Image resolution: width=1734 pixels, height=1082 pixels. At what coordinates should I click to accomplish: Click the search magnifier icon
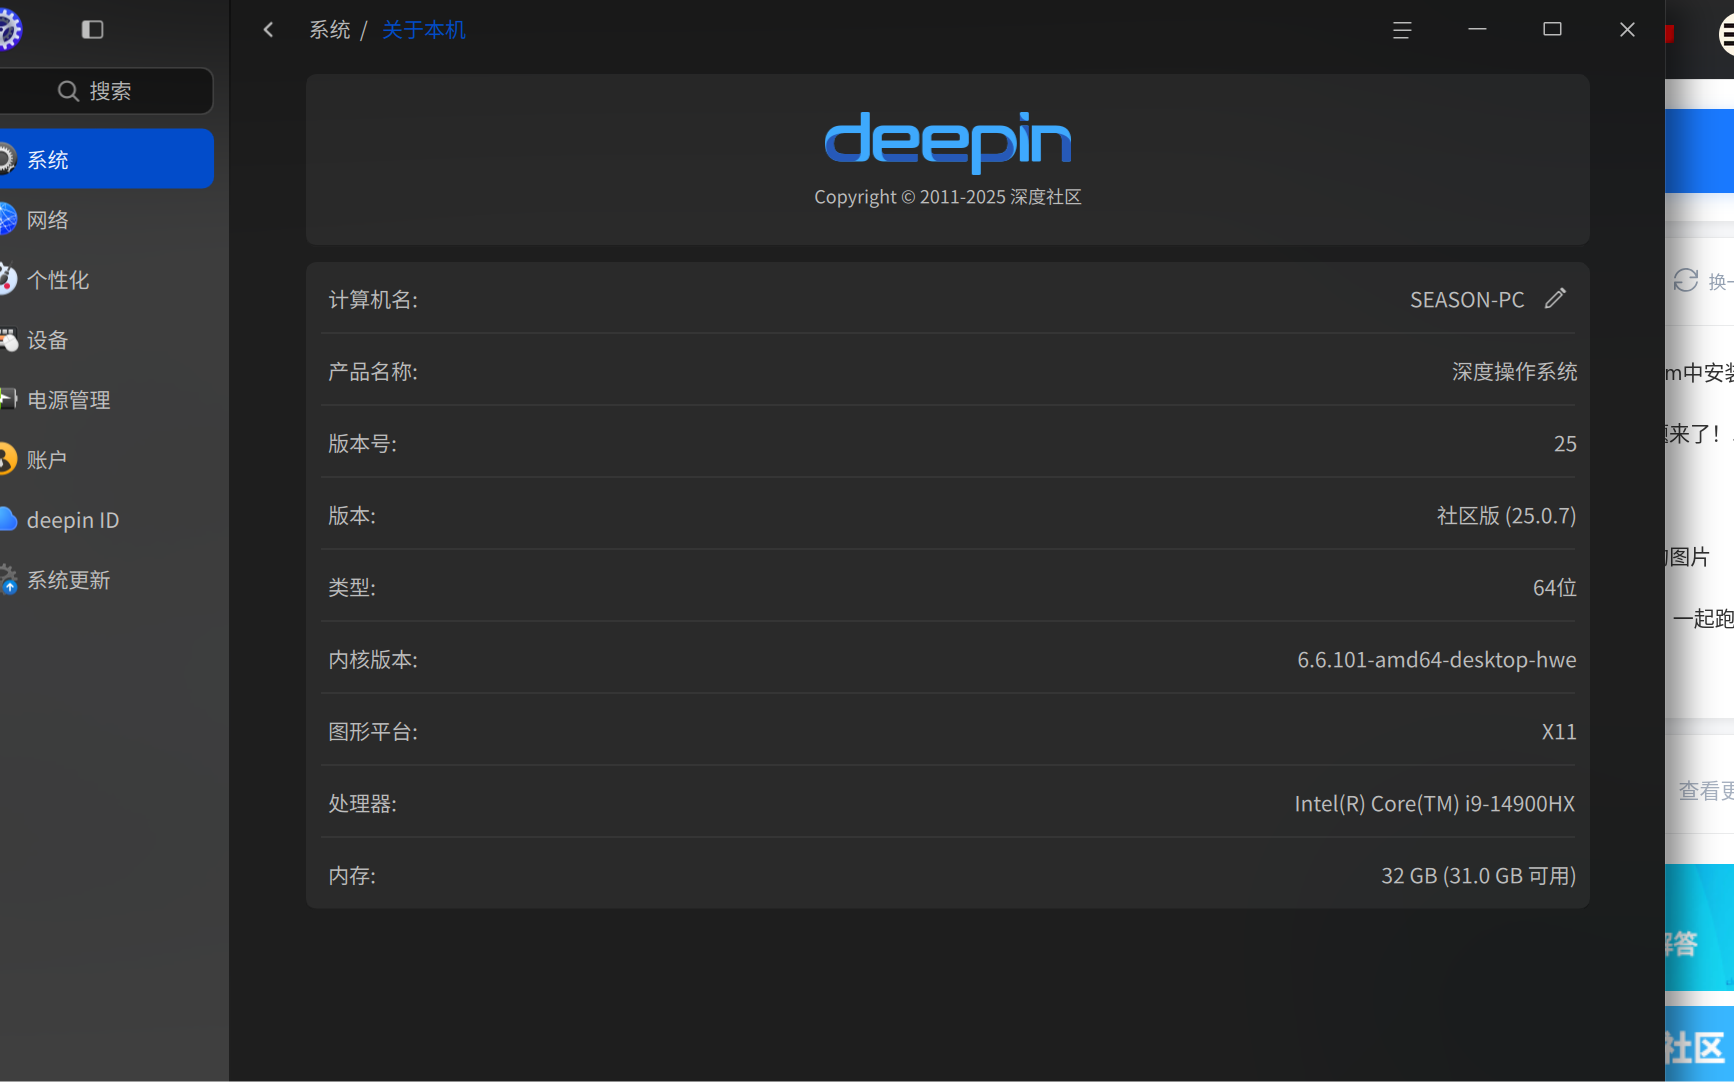68,91
